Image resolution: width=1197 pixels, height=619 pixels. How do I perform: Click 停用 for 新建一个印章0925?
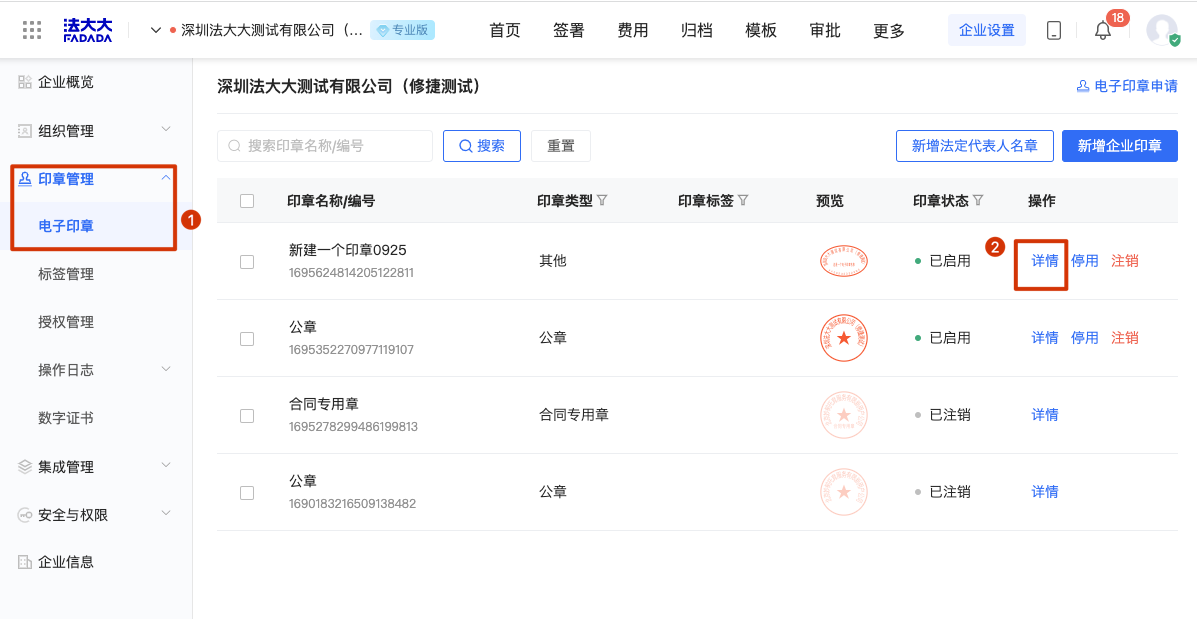point(1085,261)
